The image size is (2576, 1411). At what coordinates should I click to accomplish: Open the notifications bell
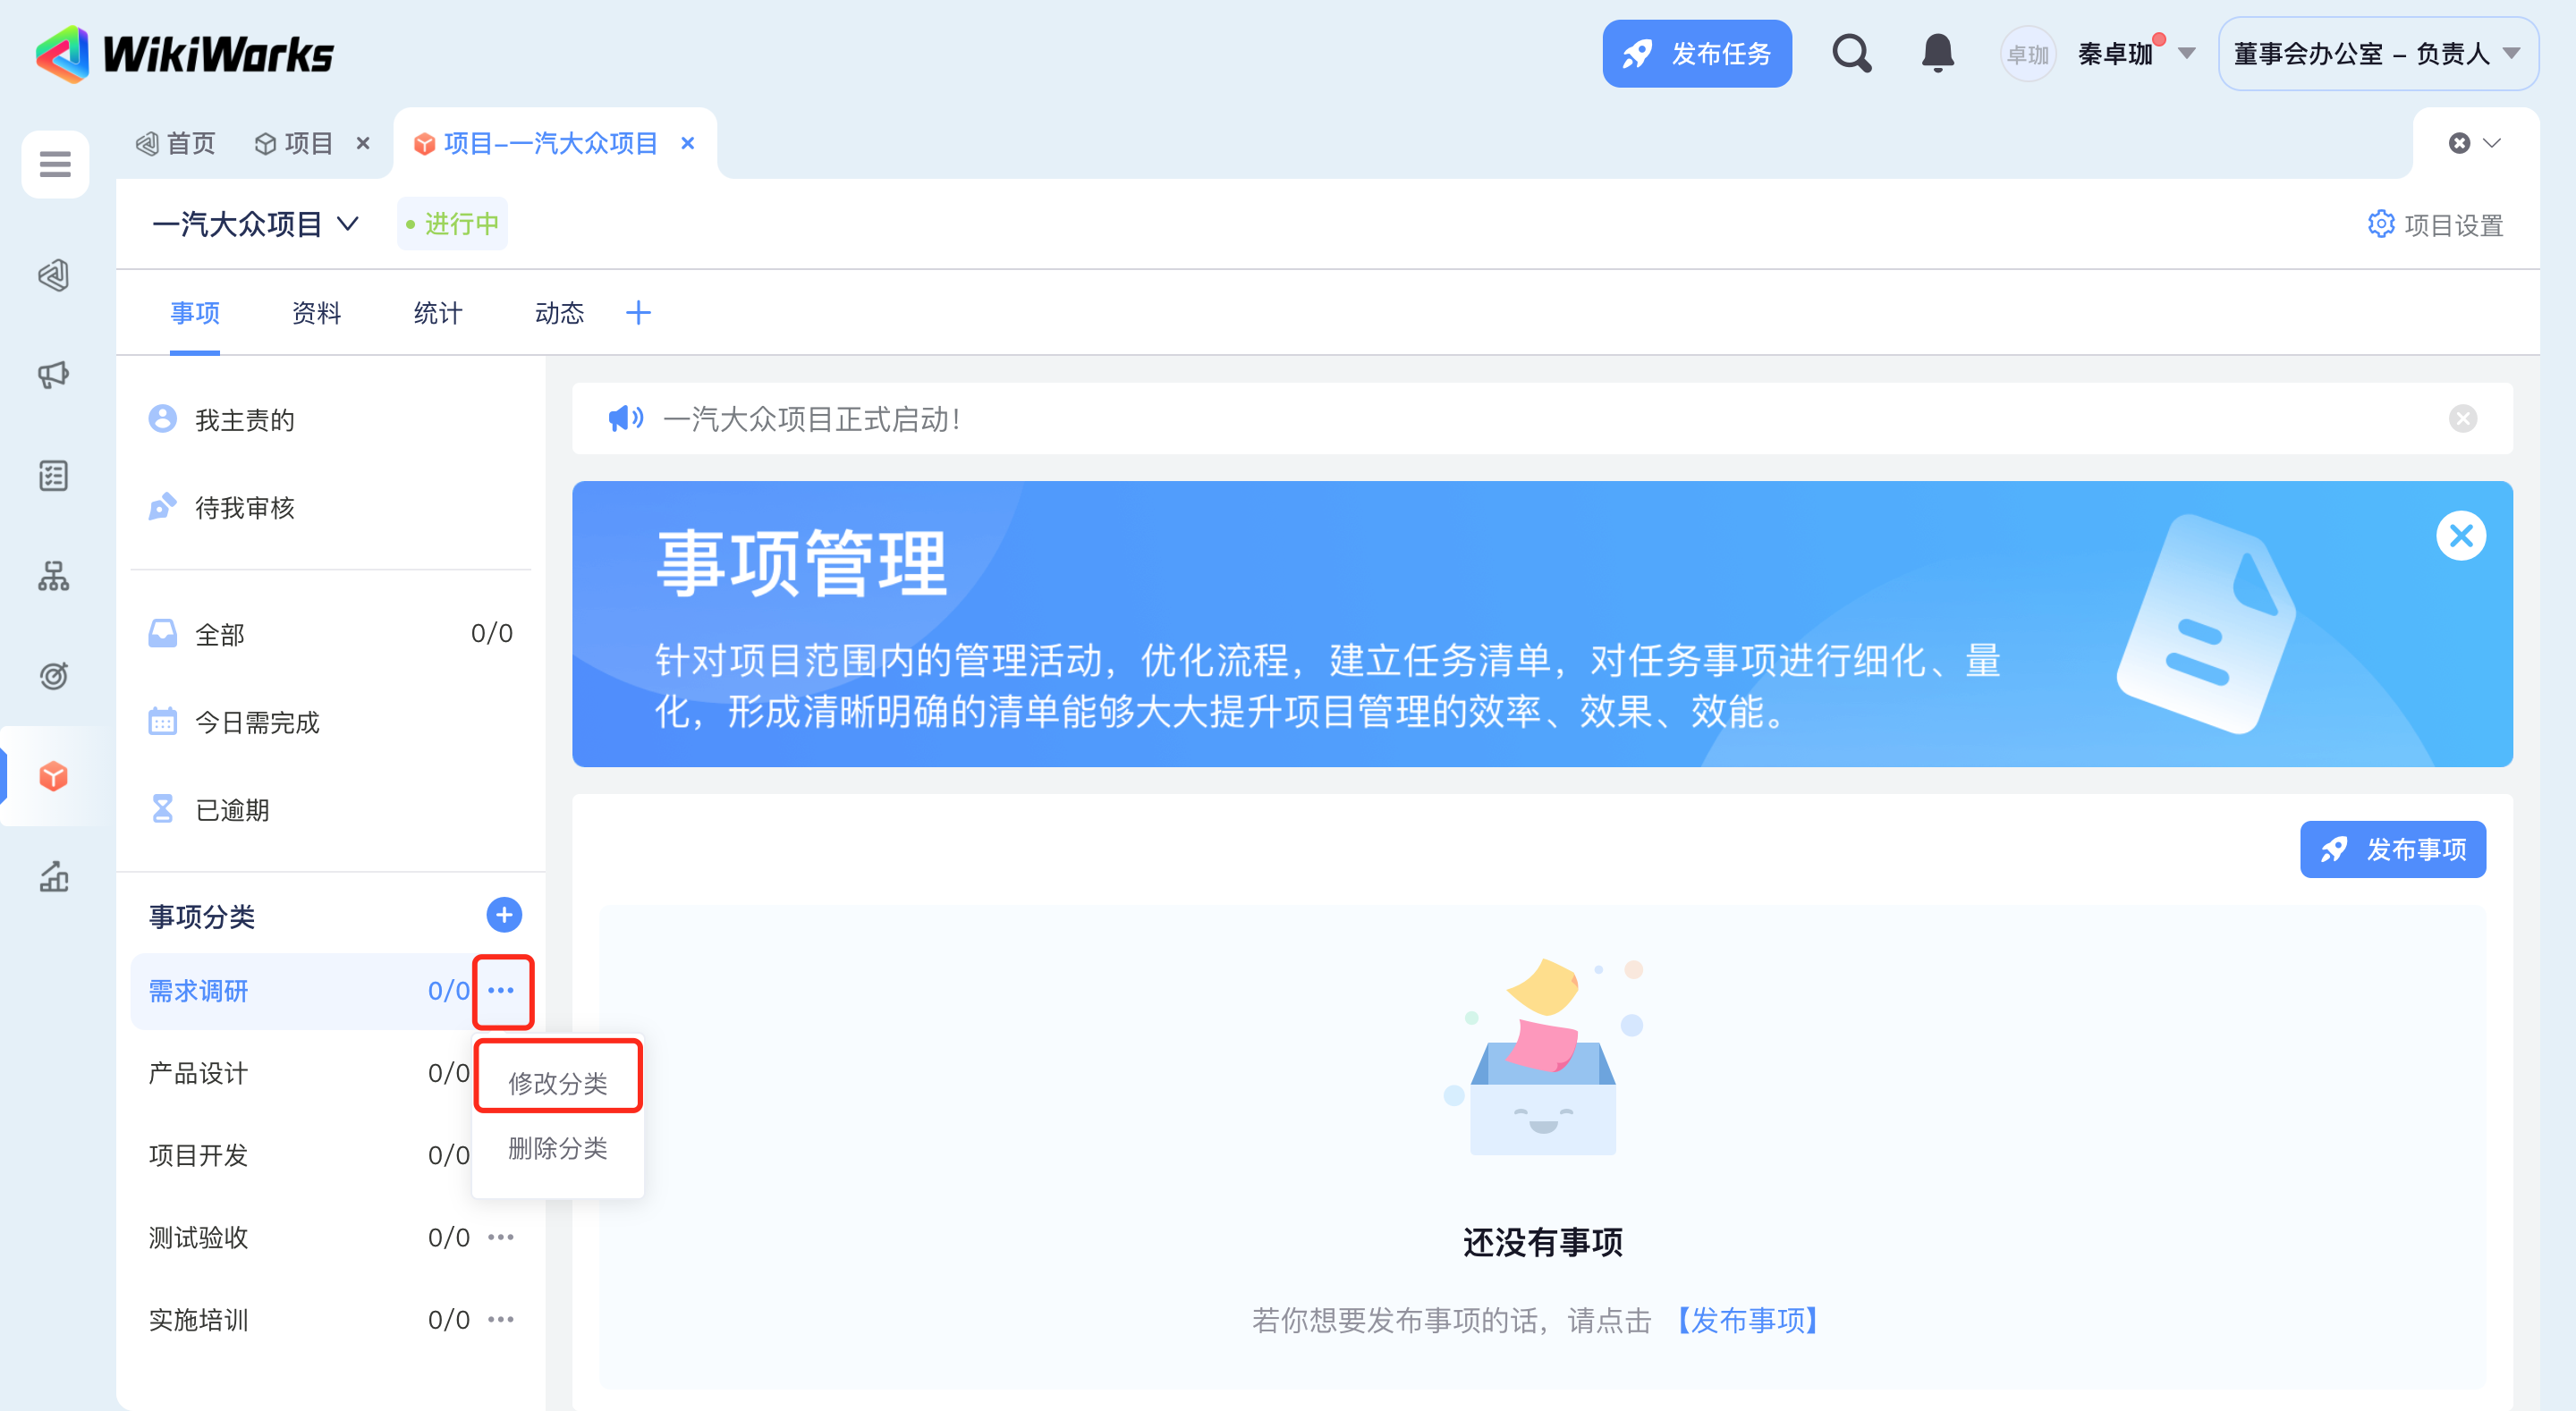coord(1937,53)
